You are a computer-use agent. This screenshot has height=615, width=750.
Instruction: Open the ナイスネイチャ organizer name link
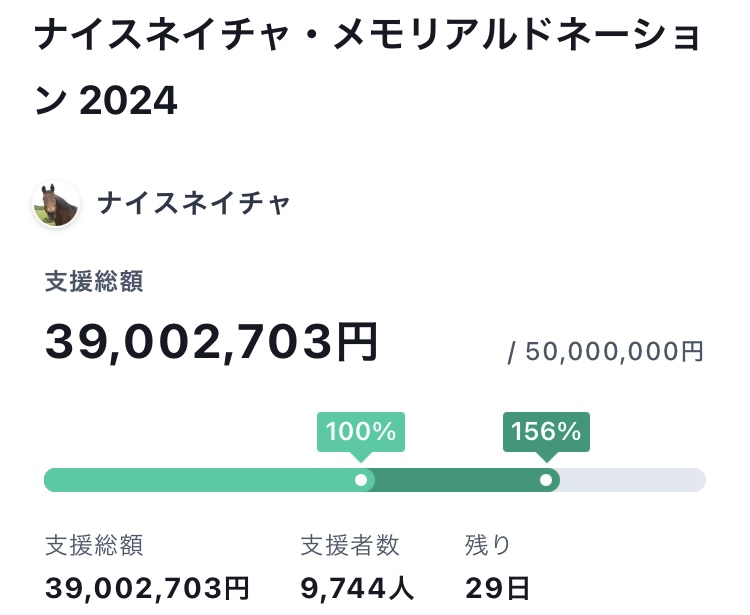[194, 203]
